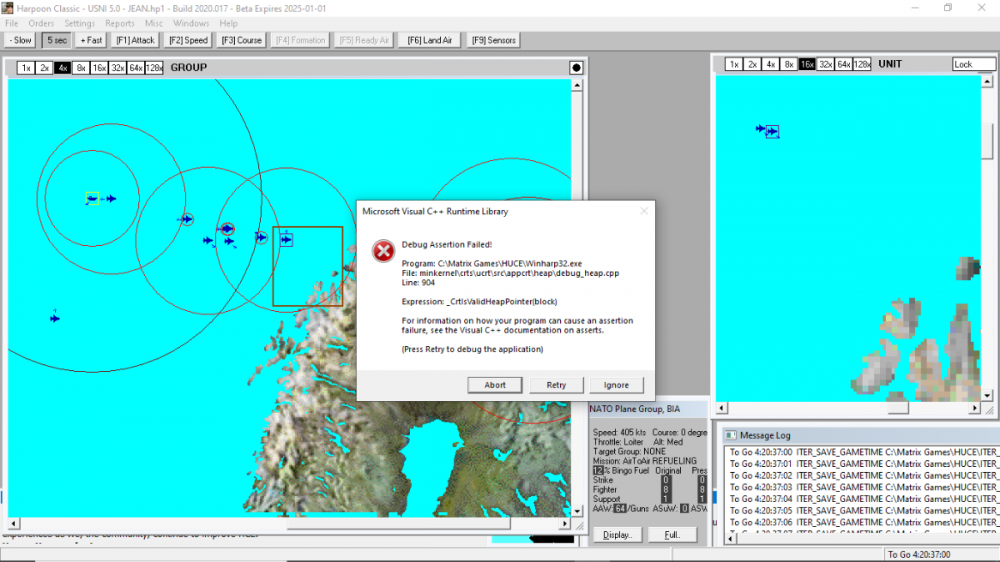Click the NATO Plane Group, BIA title
Screen dimensions: 1000x562
click(x=635, y=409)
